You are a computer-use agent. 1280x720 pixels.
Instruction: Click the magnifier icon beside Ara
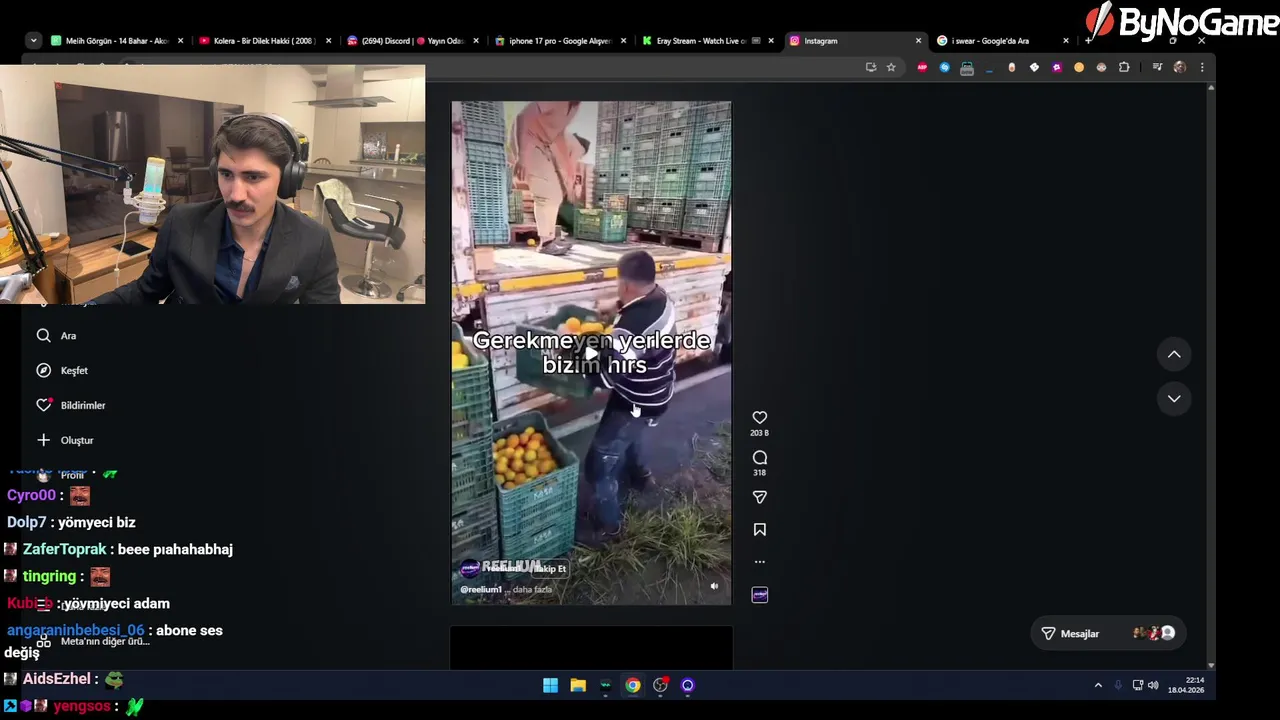(x=43, y=336)
